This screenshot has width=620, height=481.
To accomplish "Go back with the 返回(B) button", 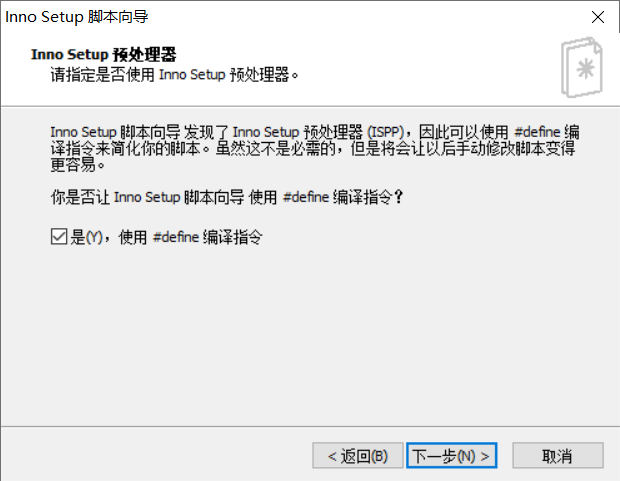I will 358,456.
